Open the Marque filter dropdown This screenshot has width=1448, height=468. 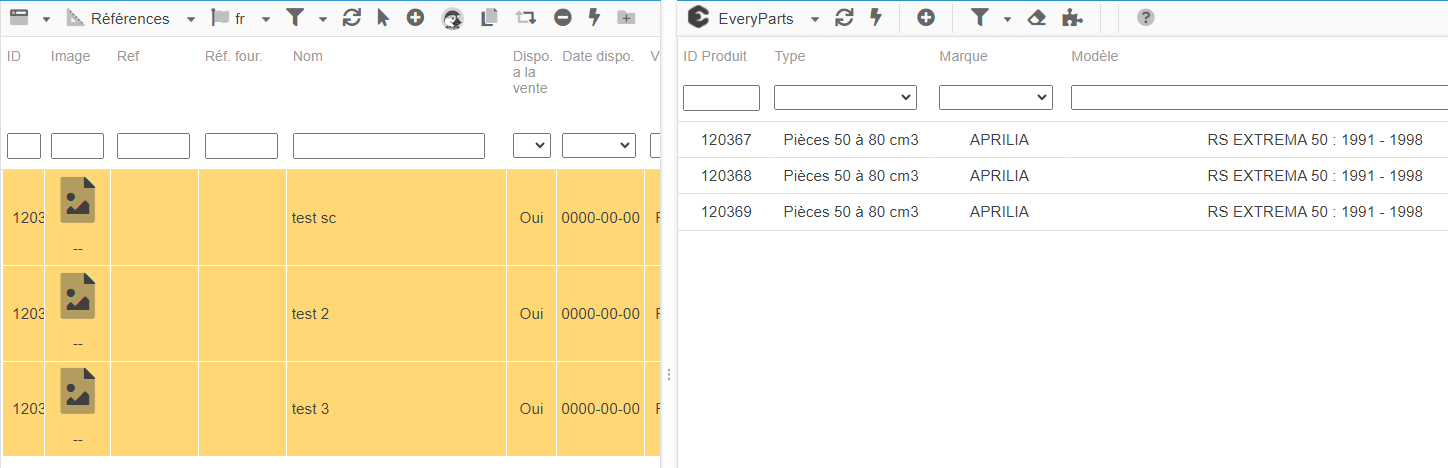pyautogui.click(x=995, y=97)
